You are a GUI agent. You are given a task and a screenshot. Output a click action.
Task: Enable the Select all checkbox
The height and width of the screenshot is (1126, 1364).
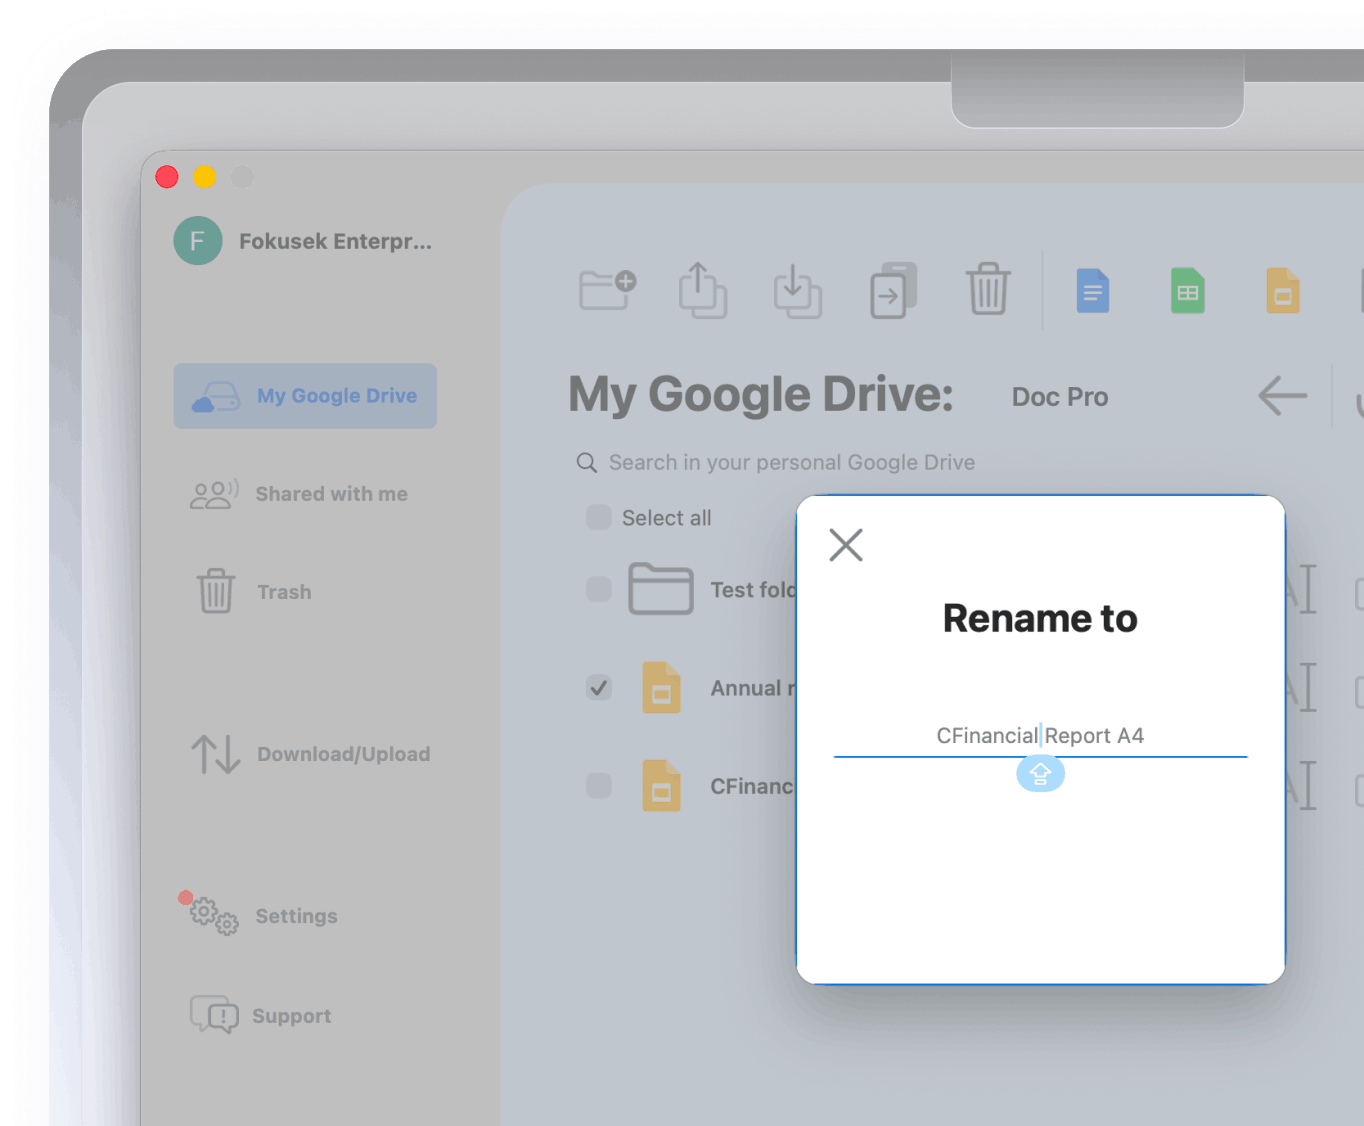pos(598,517)
